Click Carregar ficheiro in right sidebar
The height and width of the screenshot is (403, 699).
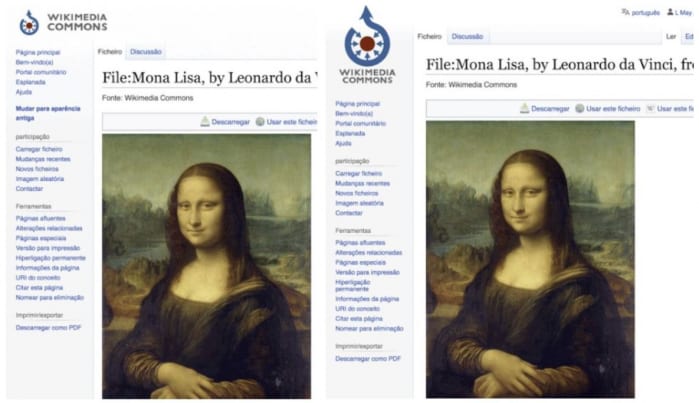tap(359, 173)
